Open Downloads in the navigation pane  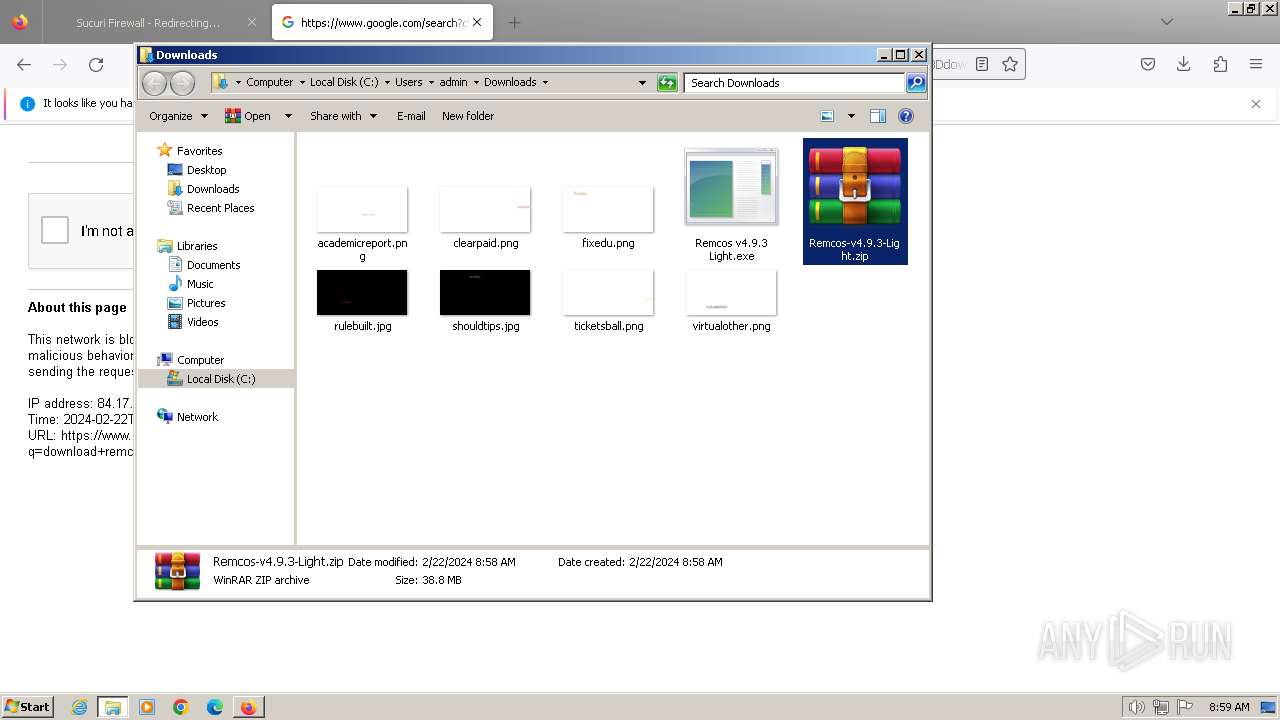point(213,189)
